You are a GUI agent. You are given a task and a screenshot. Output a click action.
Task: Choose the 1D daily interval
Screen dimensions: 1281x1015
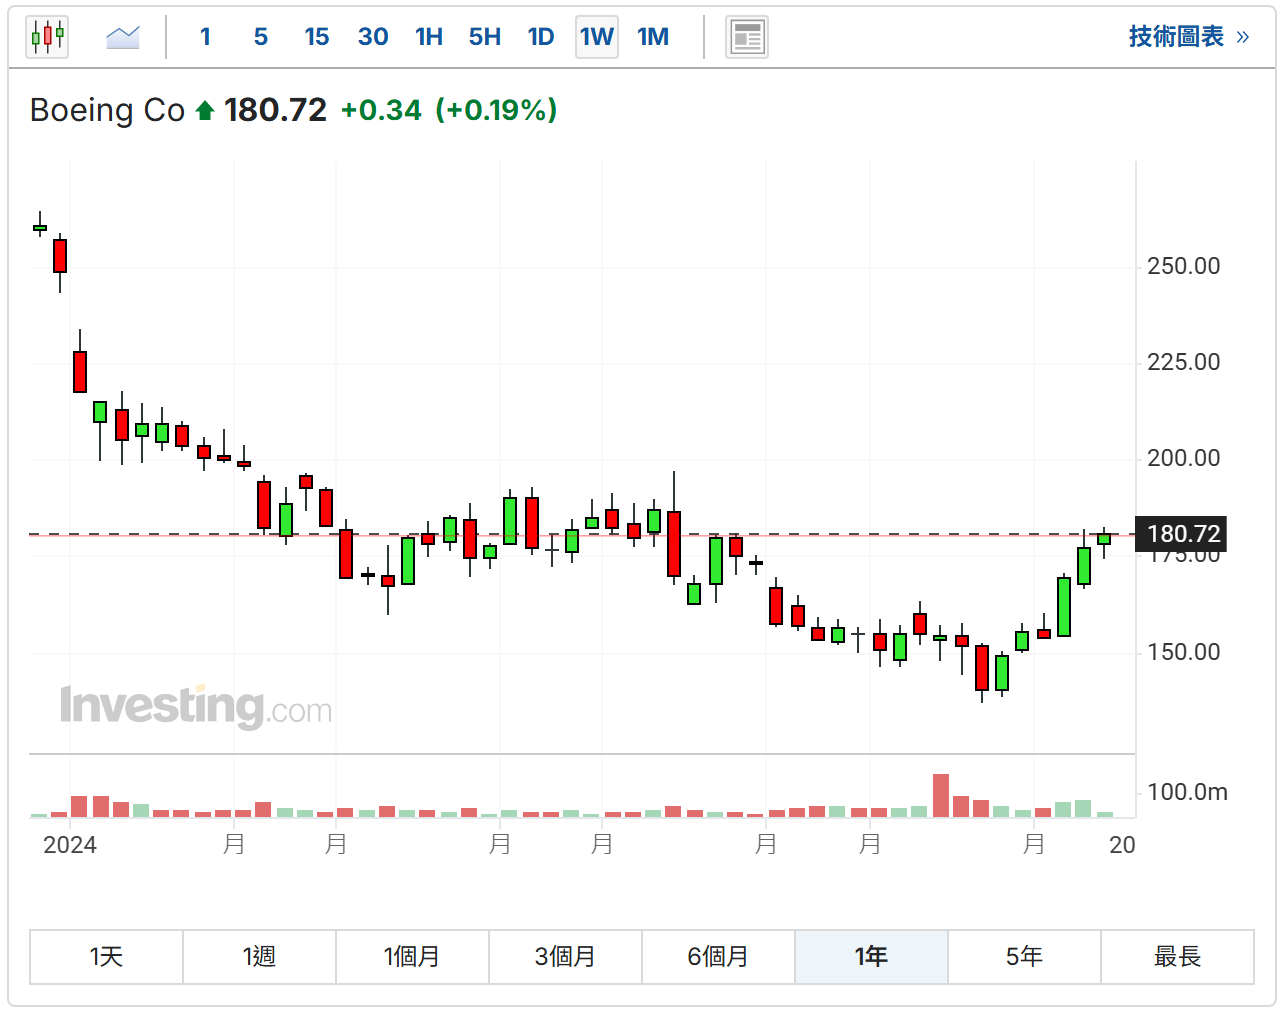pyautogui.click(x=541, y=38)
